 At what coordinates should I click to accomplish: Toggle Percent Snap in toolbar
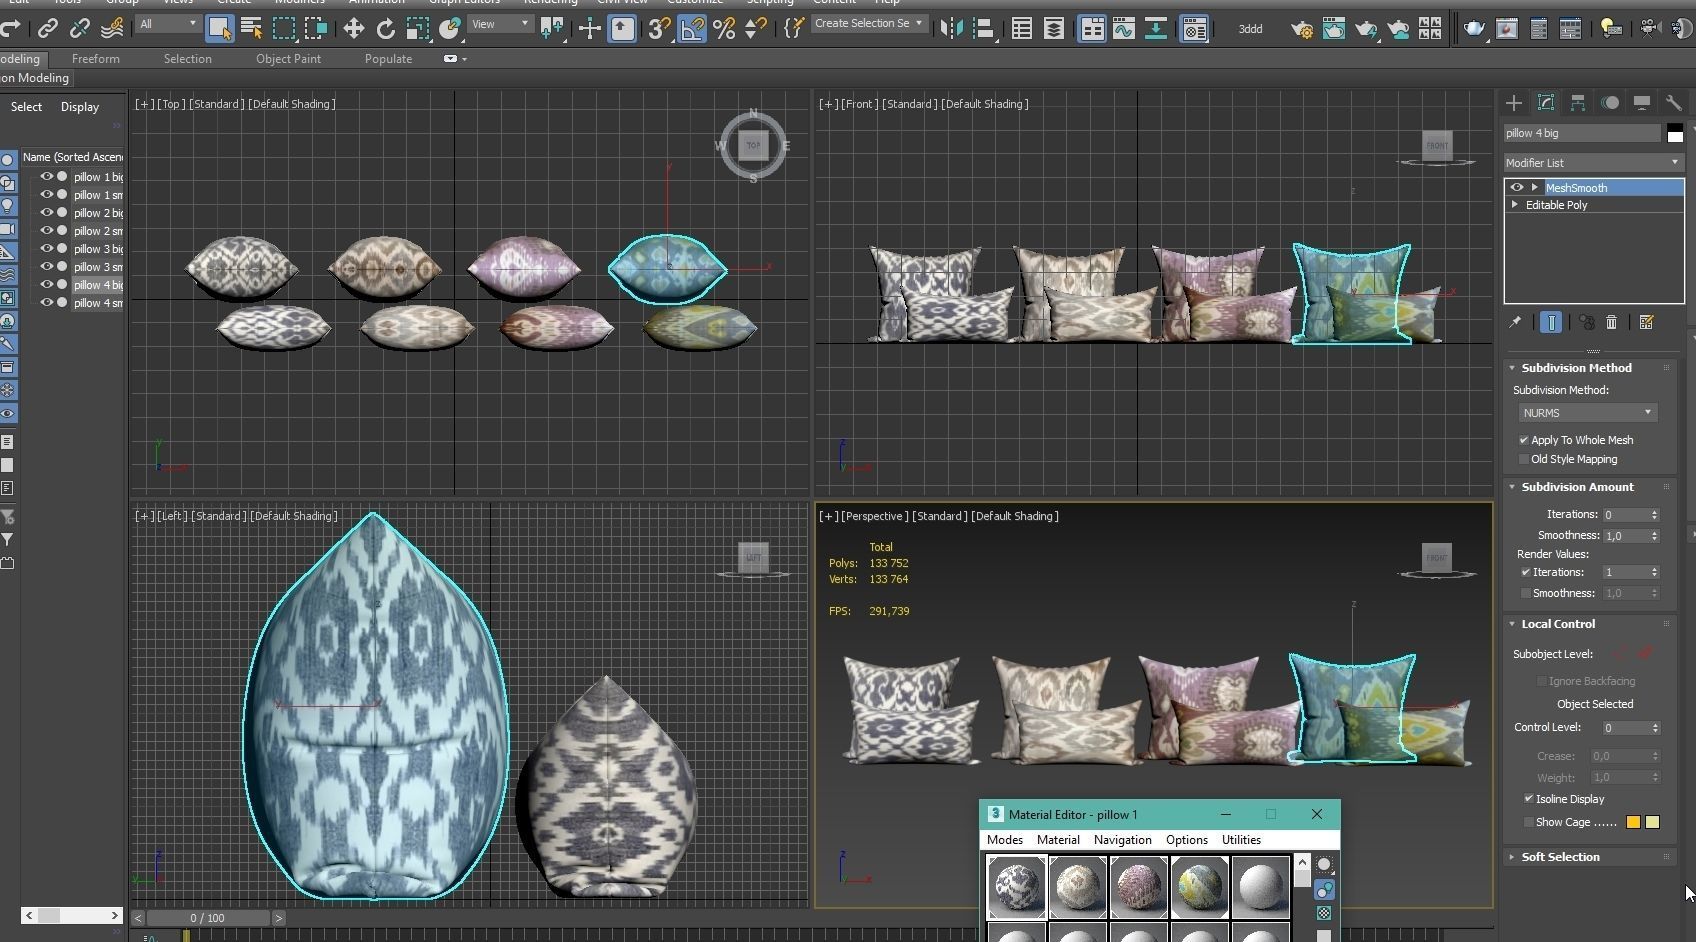pyautogui.click(x=724, y=28)
